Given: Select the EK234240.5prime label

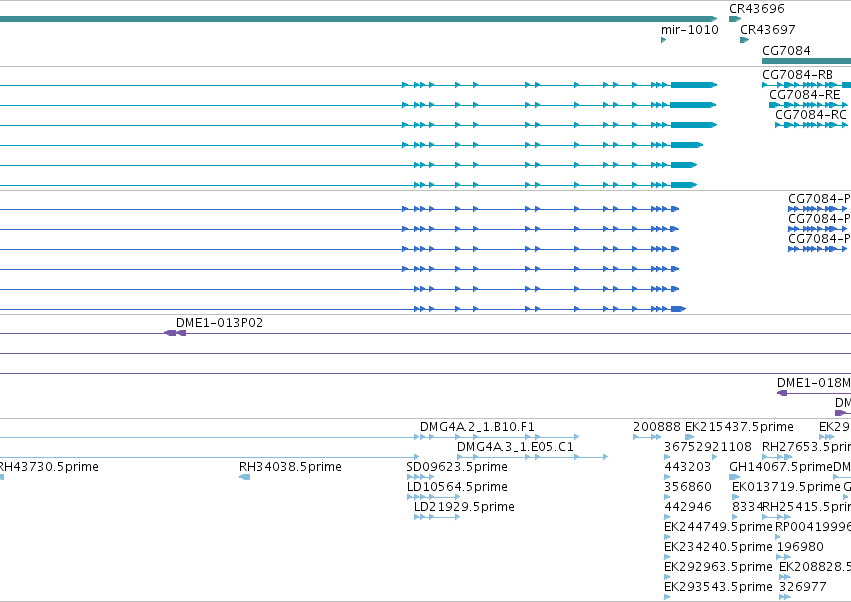Looking at the screenshot, I should coord(718,547).
